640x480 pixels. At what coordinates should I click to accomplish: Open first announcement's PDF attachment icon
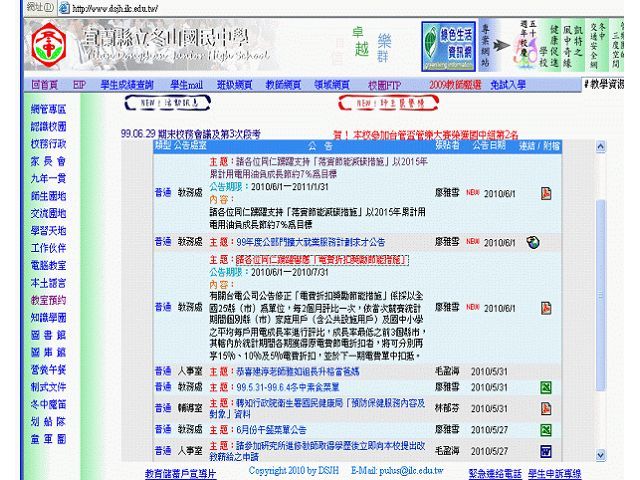545,192
